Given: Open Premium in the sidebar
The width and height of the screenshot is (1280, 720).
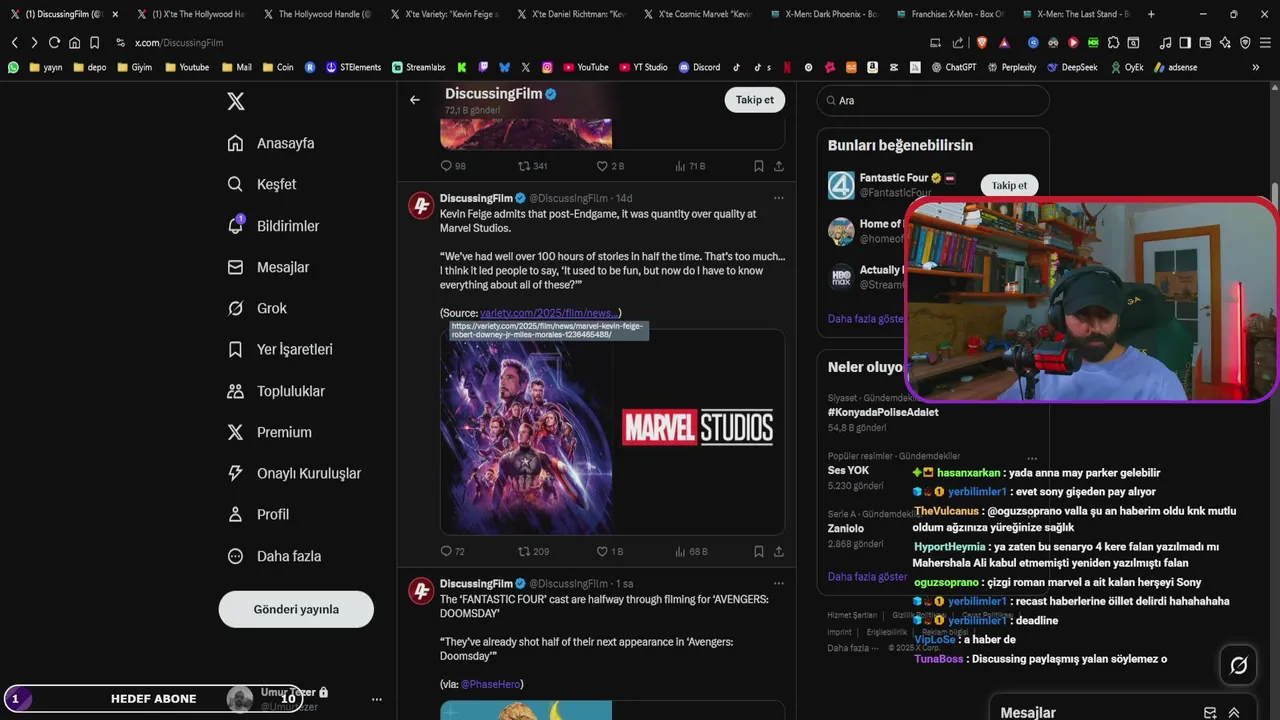Looking at the screenshot, I should [x=269, y=432].
